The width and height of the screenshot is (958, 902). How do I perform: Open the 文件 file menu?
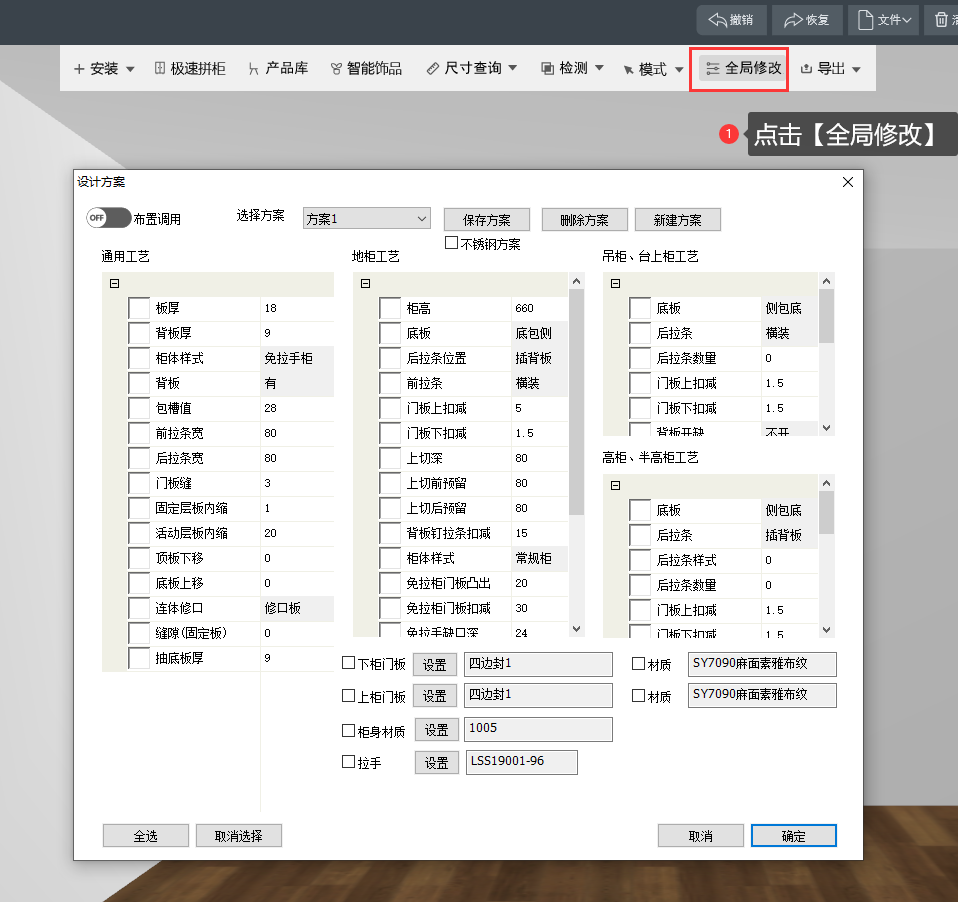883,20
